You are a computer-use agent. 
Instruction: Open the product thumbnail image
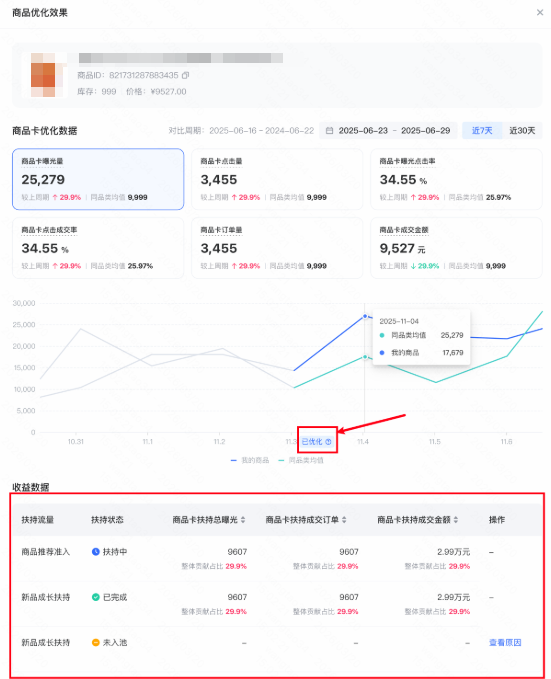pyautogui.click(x=45, y=75)
